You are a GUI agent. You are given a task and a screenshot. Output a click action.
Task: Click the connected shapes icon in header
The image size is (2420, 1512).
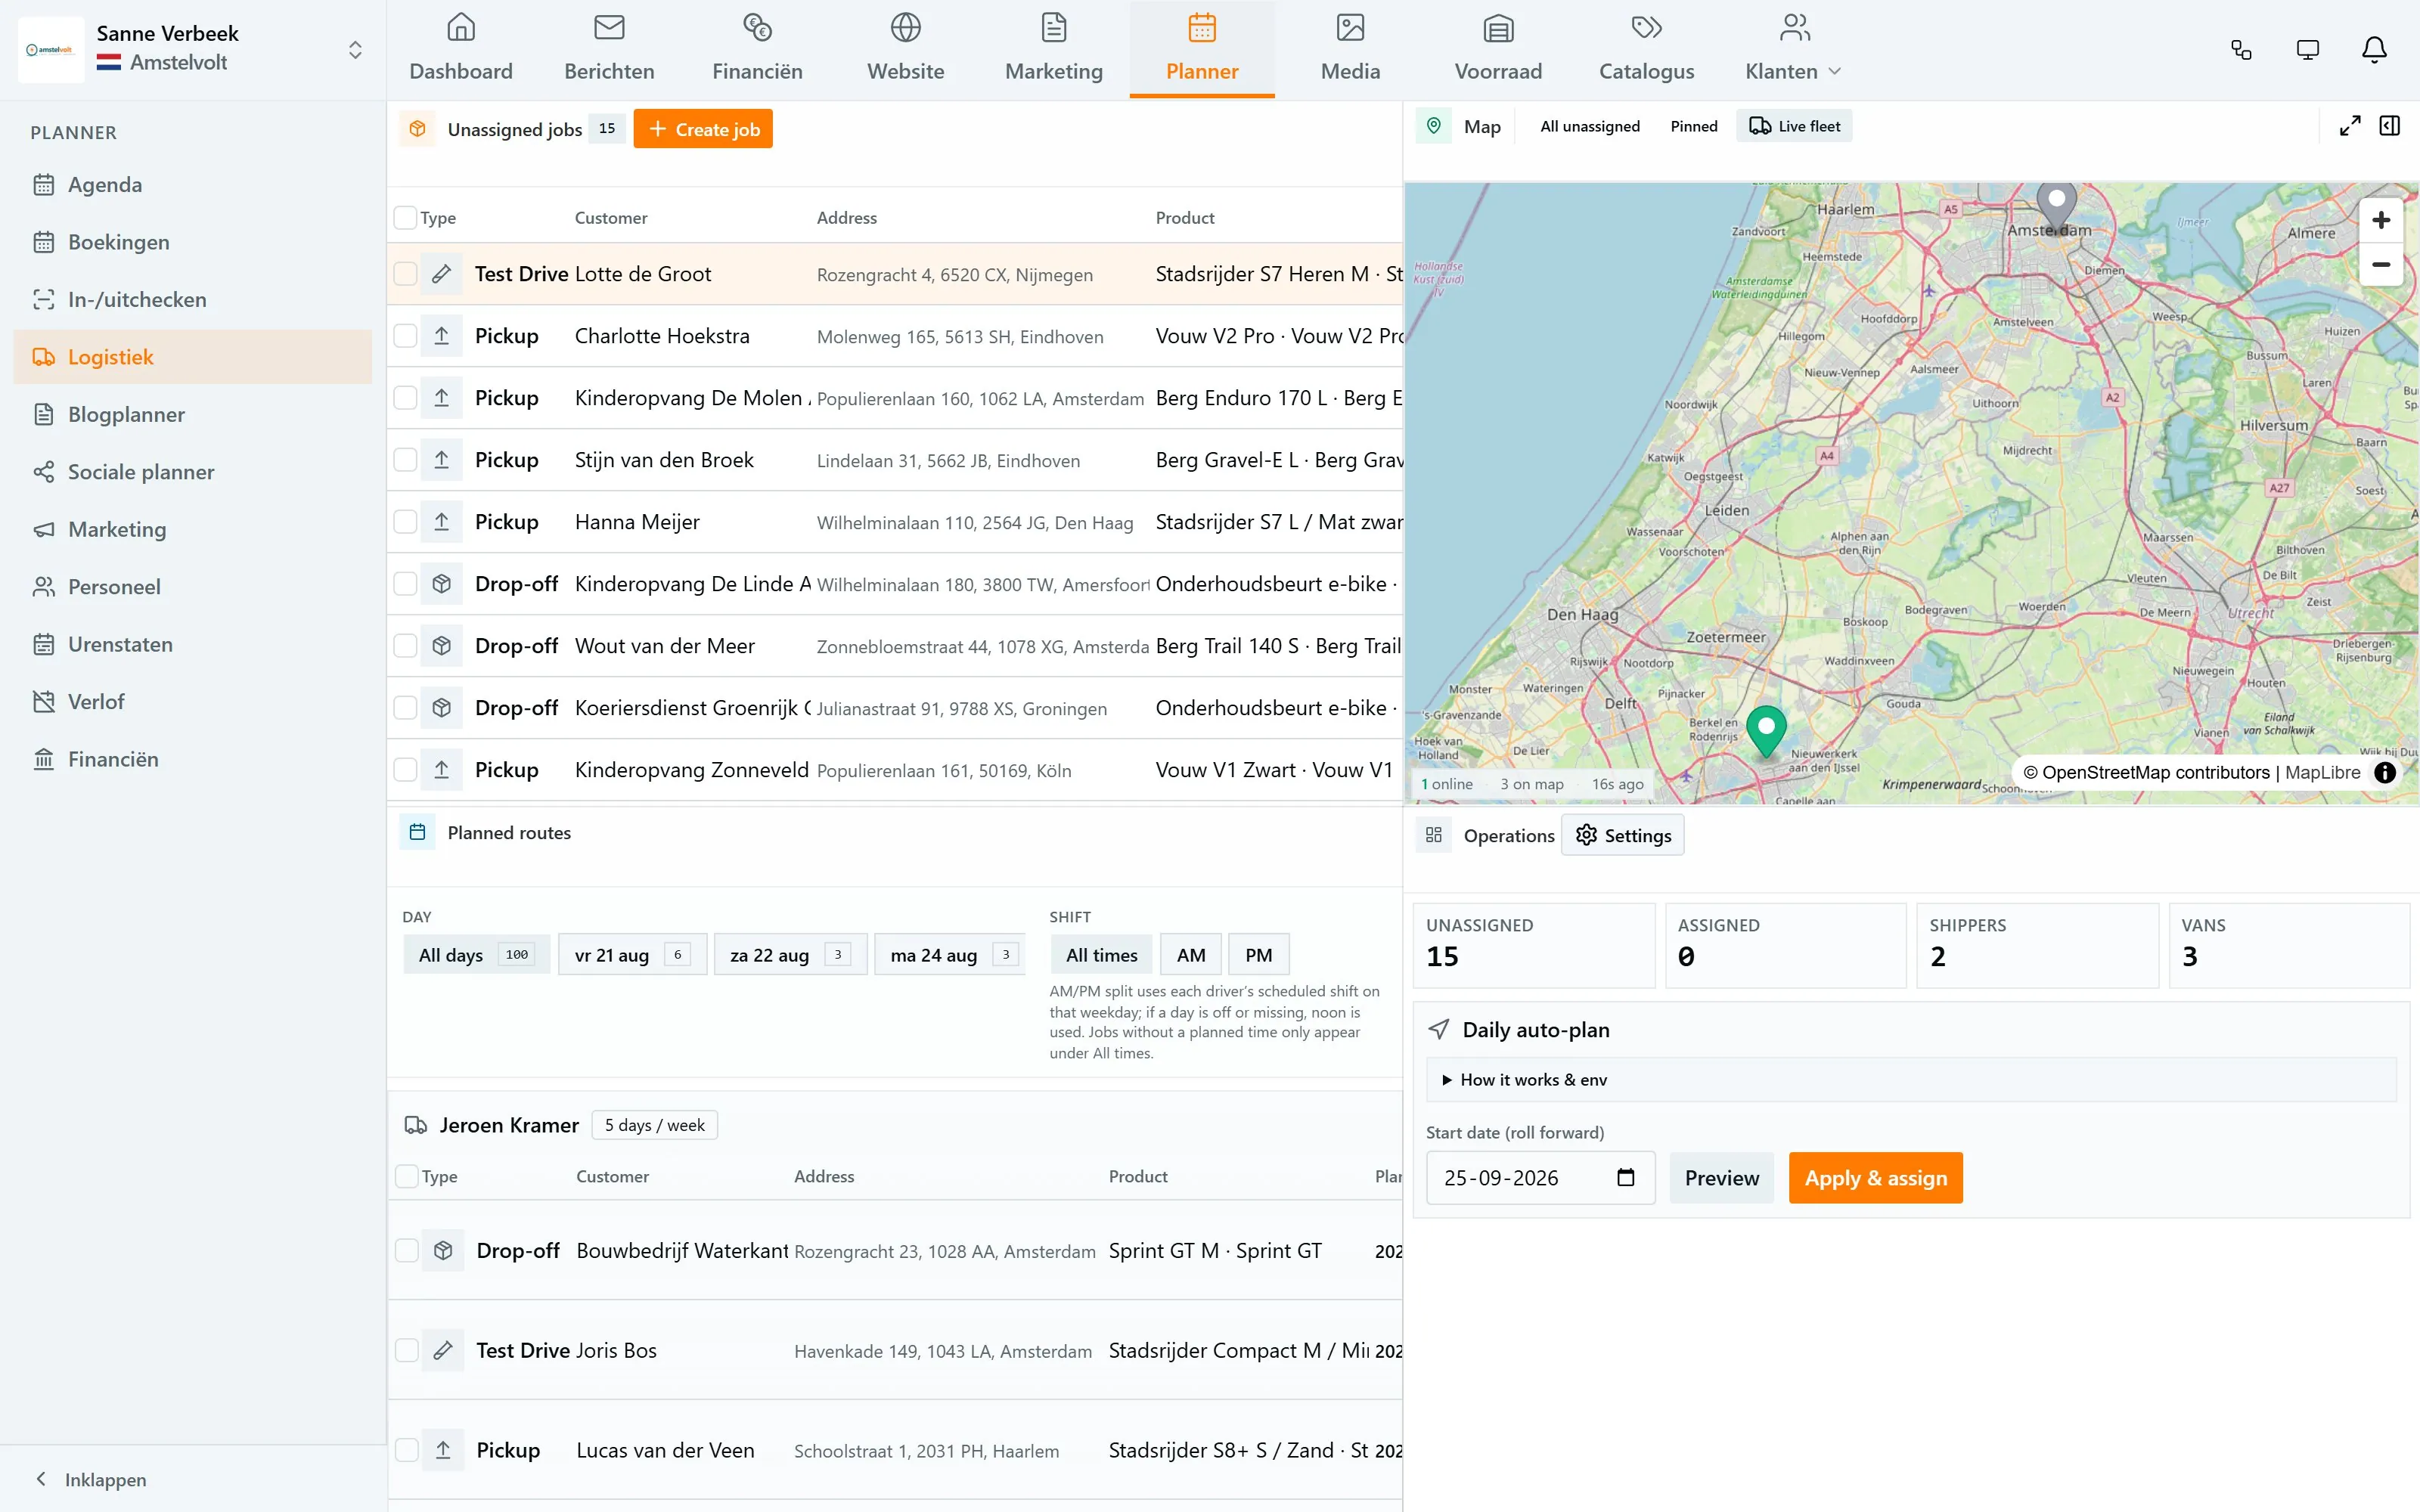[2241, 50]
